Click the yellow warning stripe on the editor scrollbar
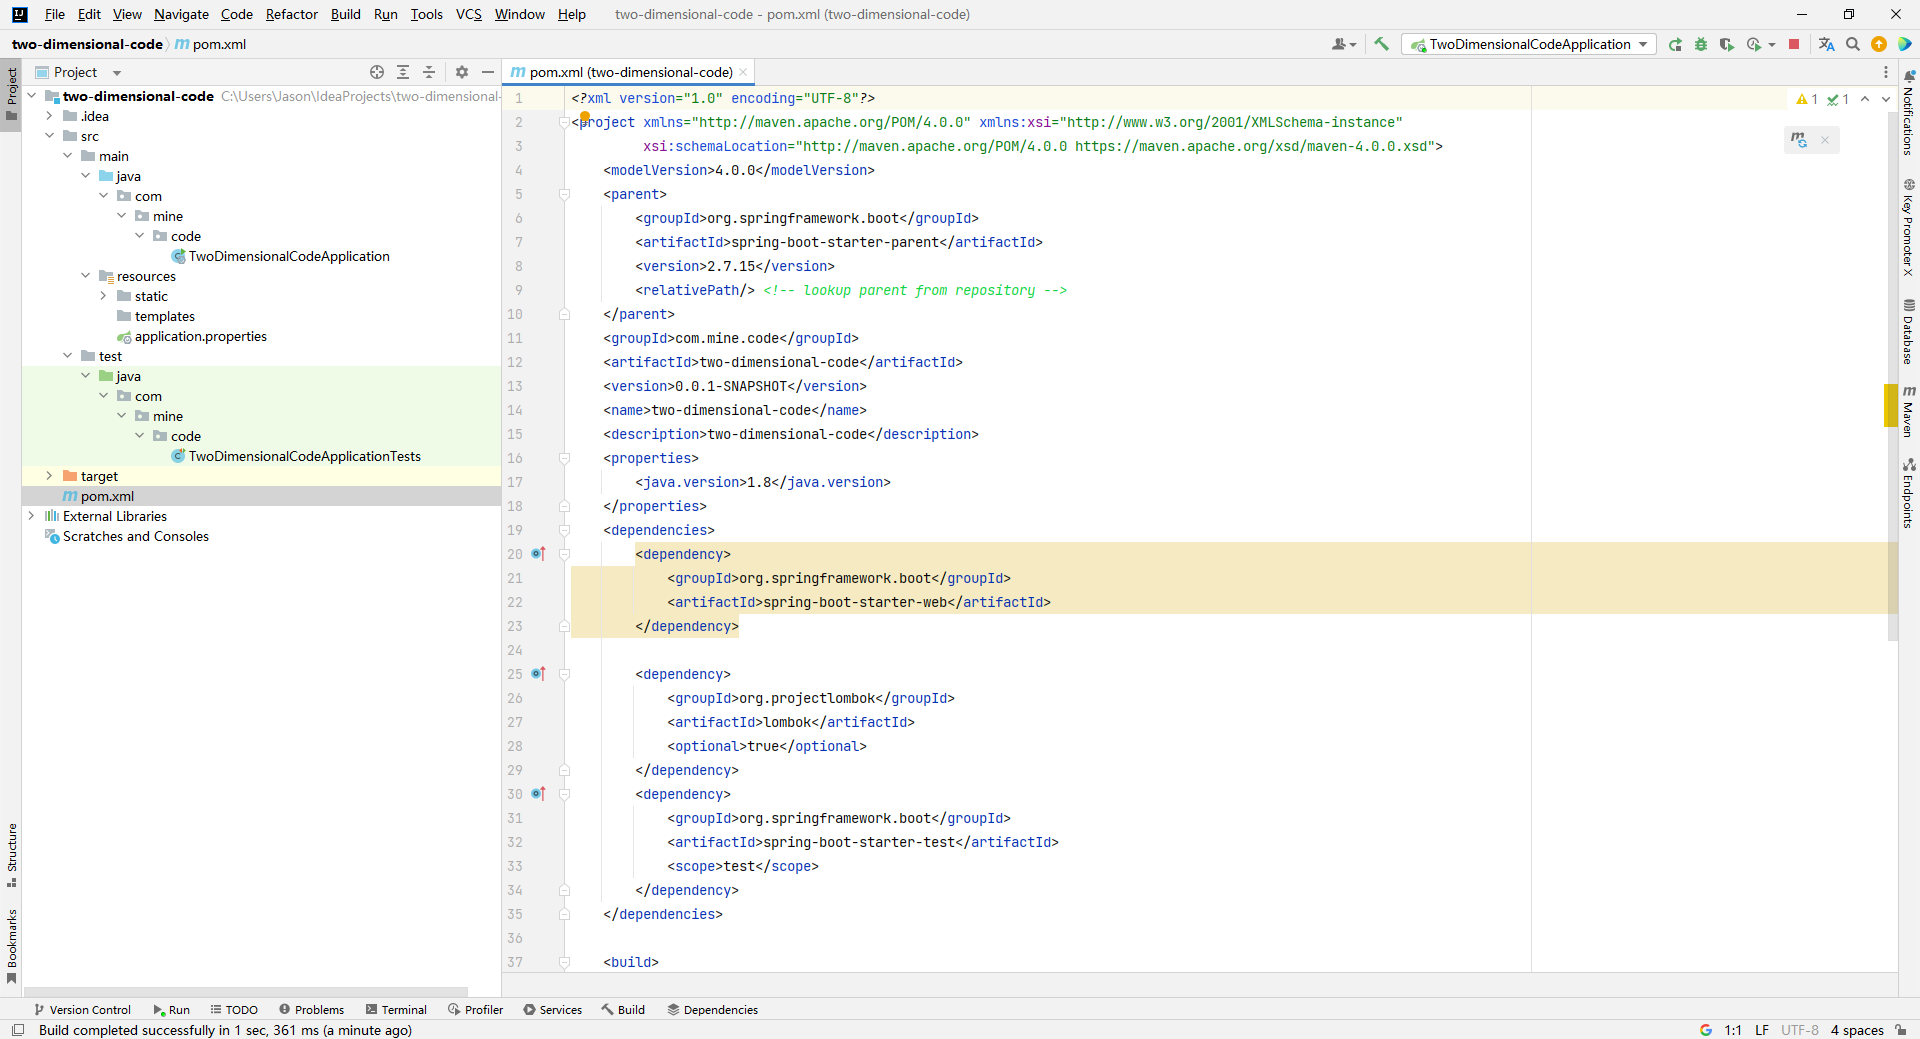 (x=1890, y=405)
